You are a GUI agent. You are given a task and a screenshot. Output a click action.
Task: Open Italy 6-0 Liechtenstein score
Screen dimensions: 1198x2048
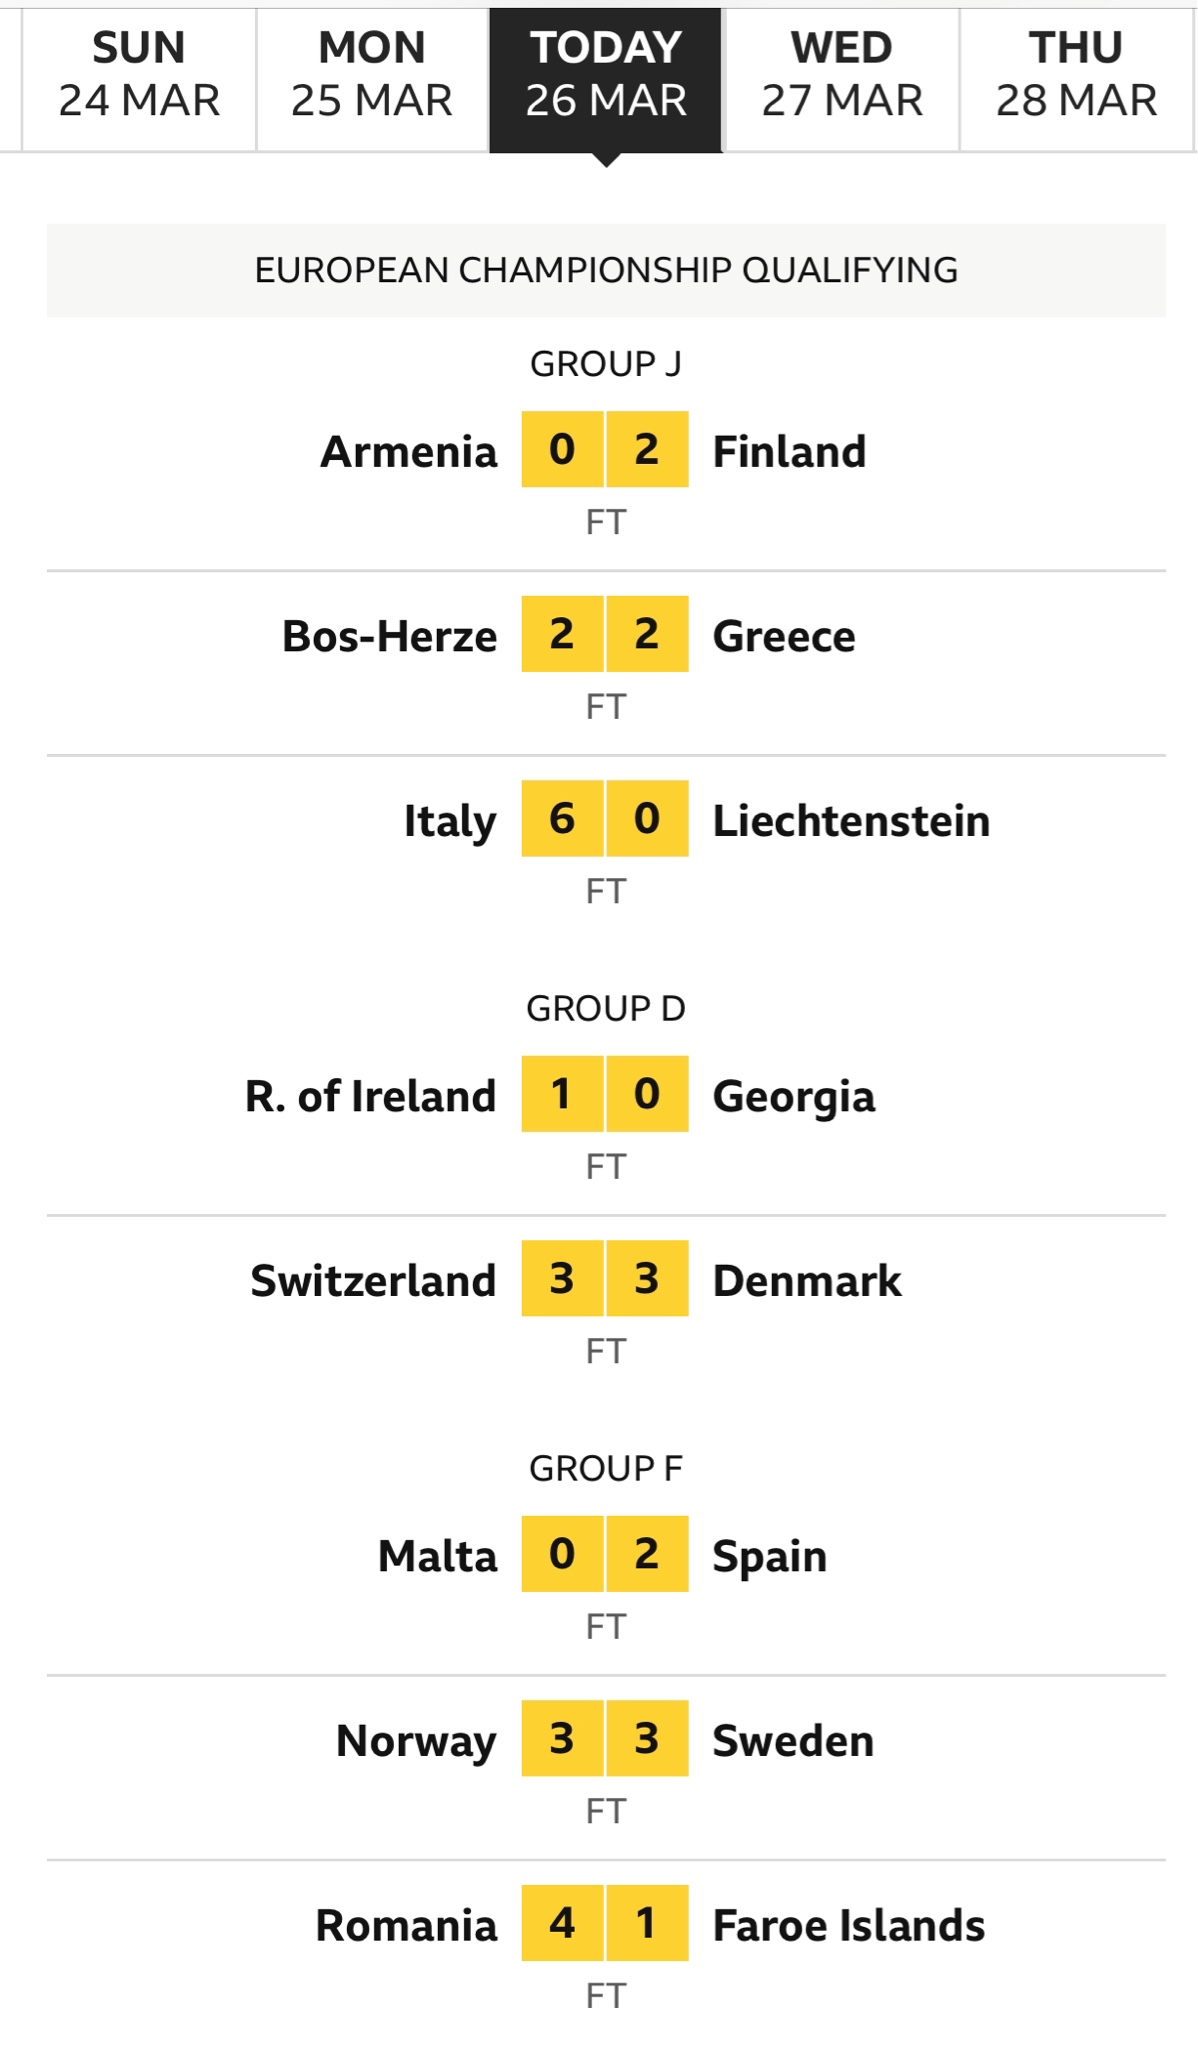click(x=605, y=818)
